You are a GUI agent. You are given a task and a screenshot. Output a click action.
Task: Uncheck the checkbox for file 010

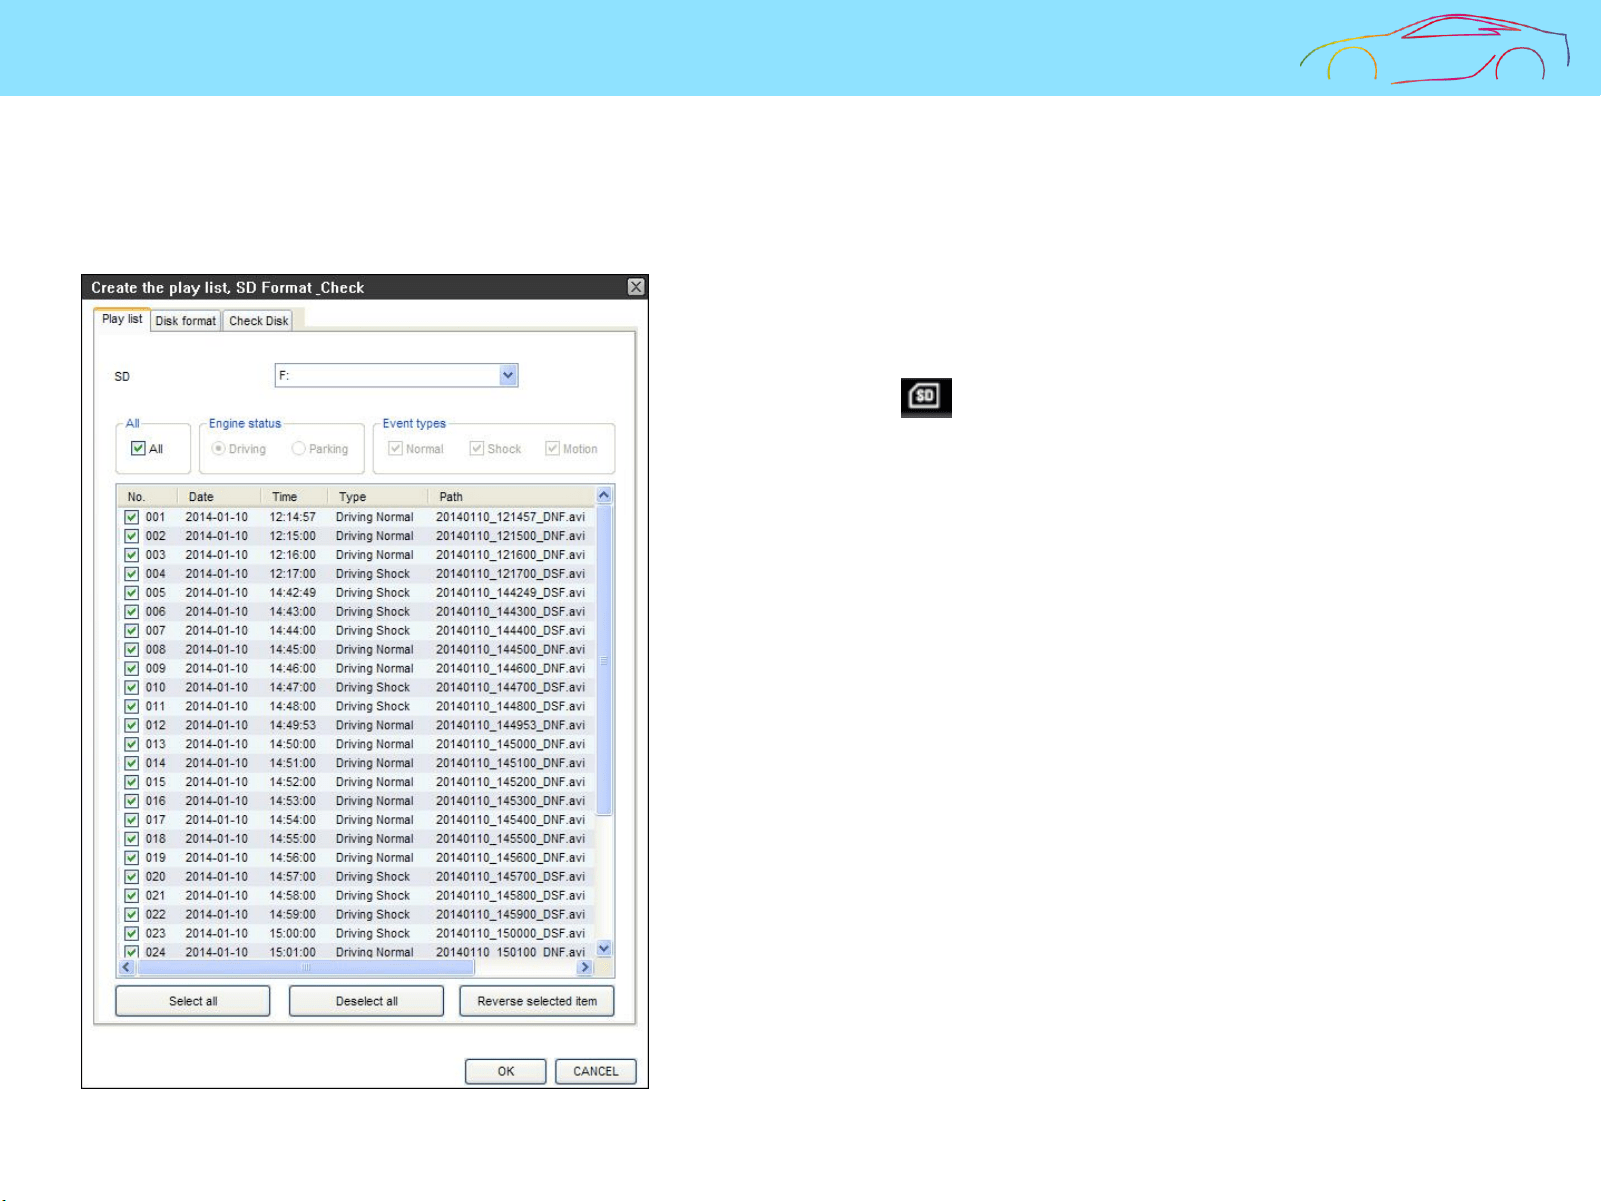(x=131, y=687)
